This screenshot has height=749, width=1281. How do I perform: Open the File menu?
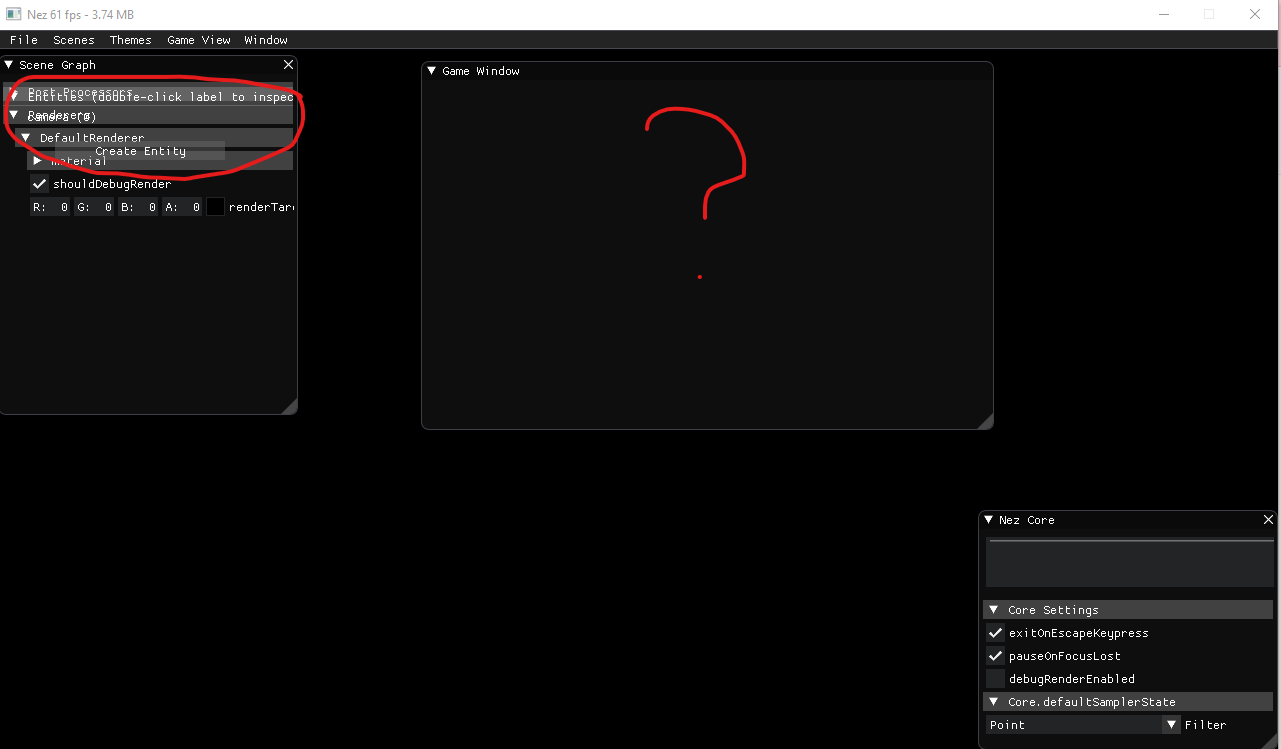coord(23,40)
